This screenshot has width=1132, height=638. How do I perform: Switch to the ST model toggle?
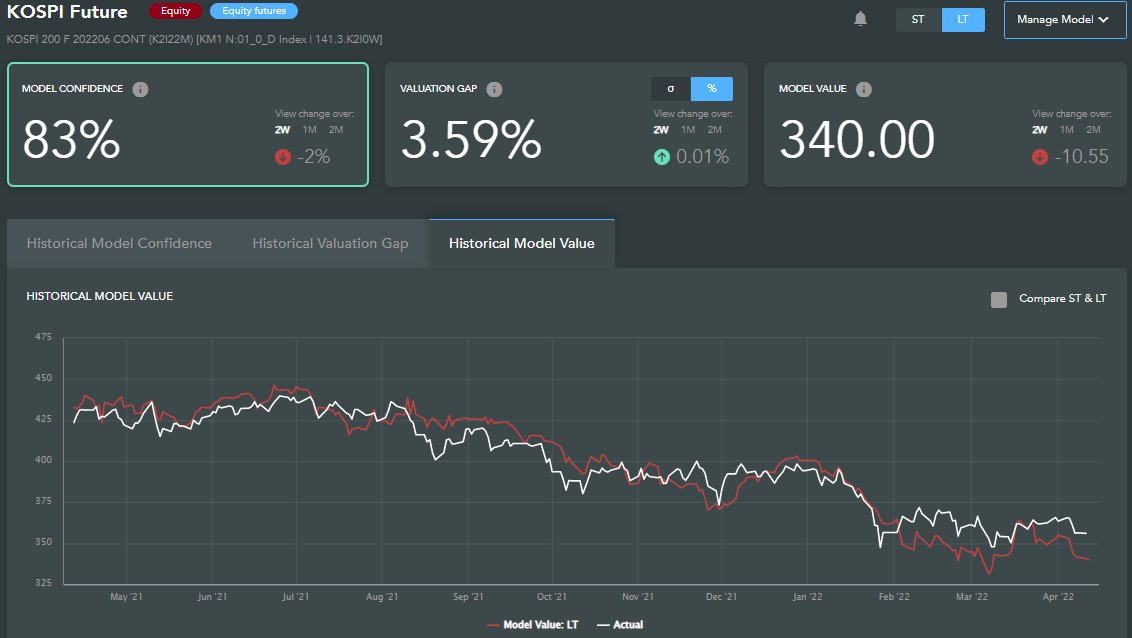tap(918, 19)
